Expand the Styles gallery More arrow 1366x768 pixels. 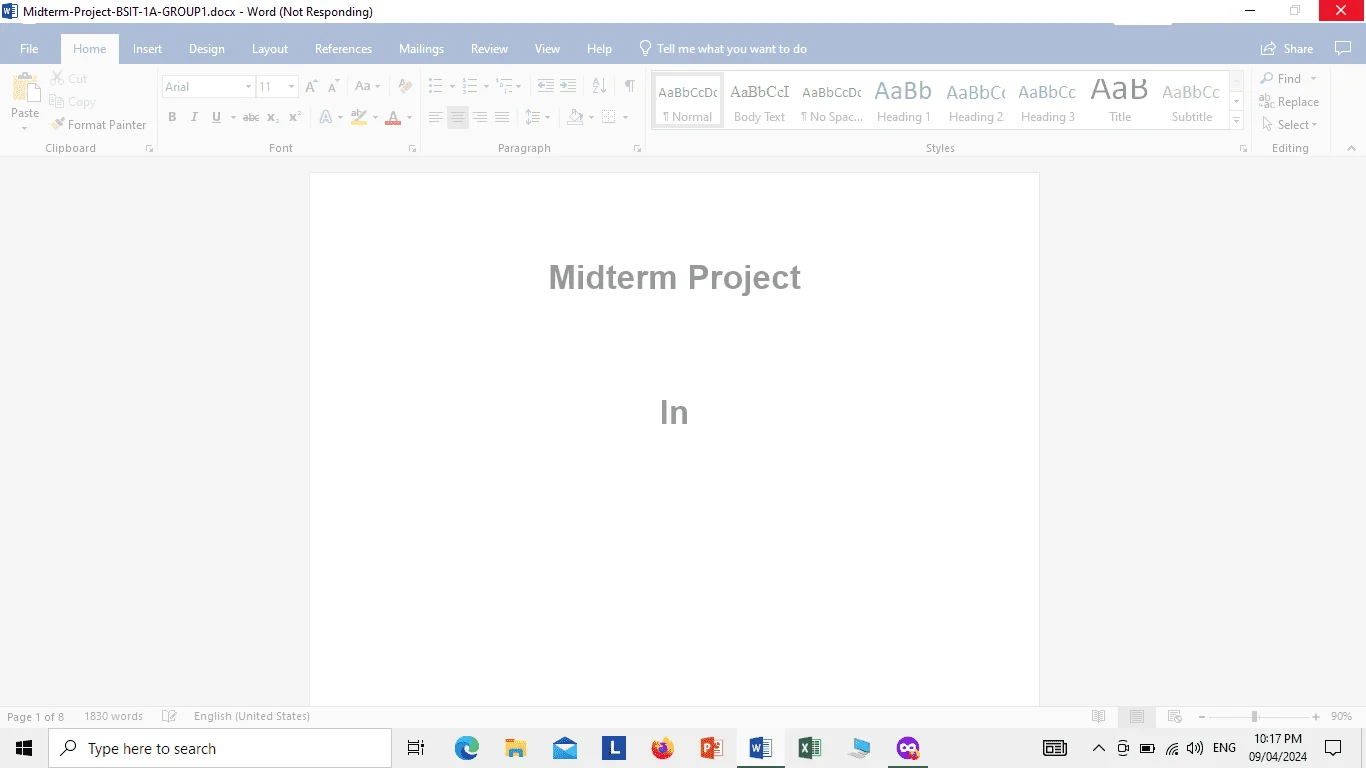click(x=1237, y=121)
